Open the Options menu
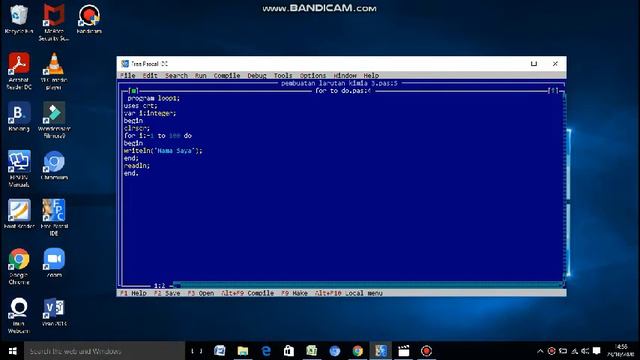The height and width of the screenshot is (360, 640). tap(313, 76)
